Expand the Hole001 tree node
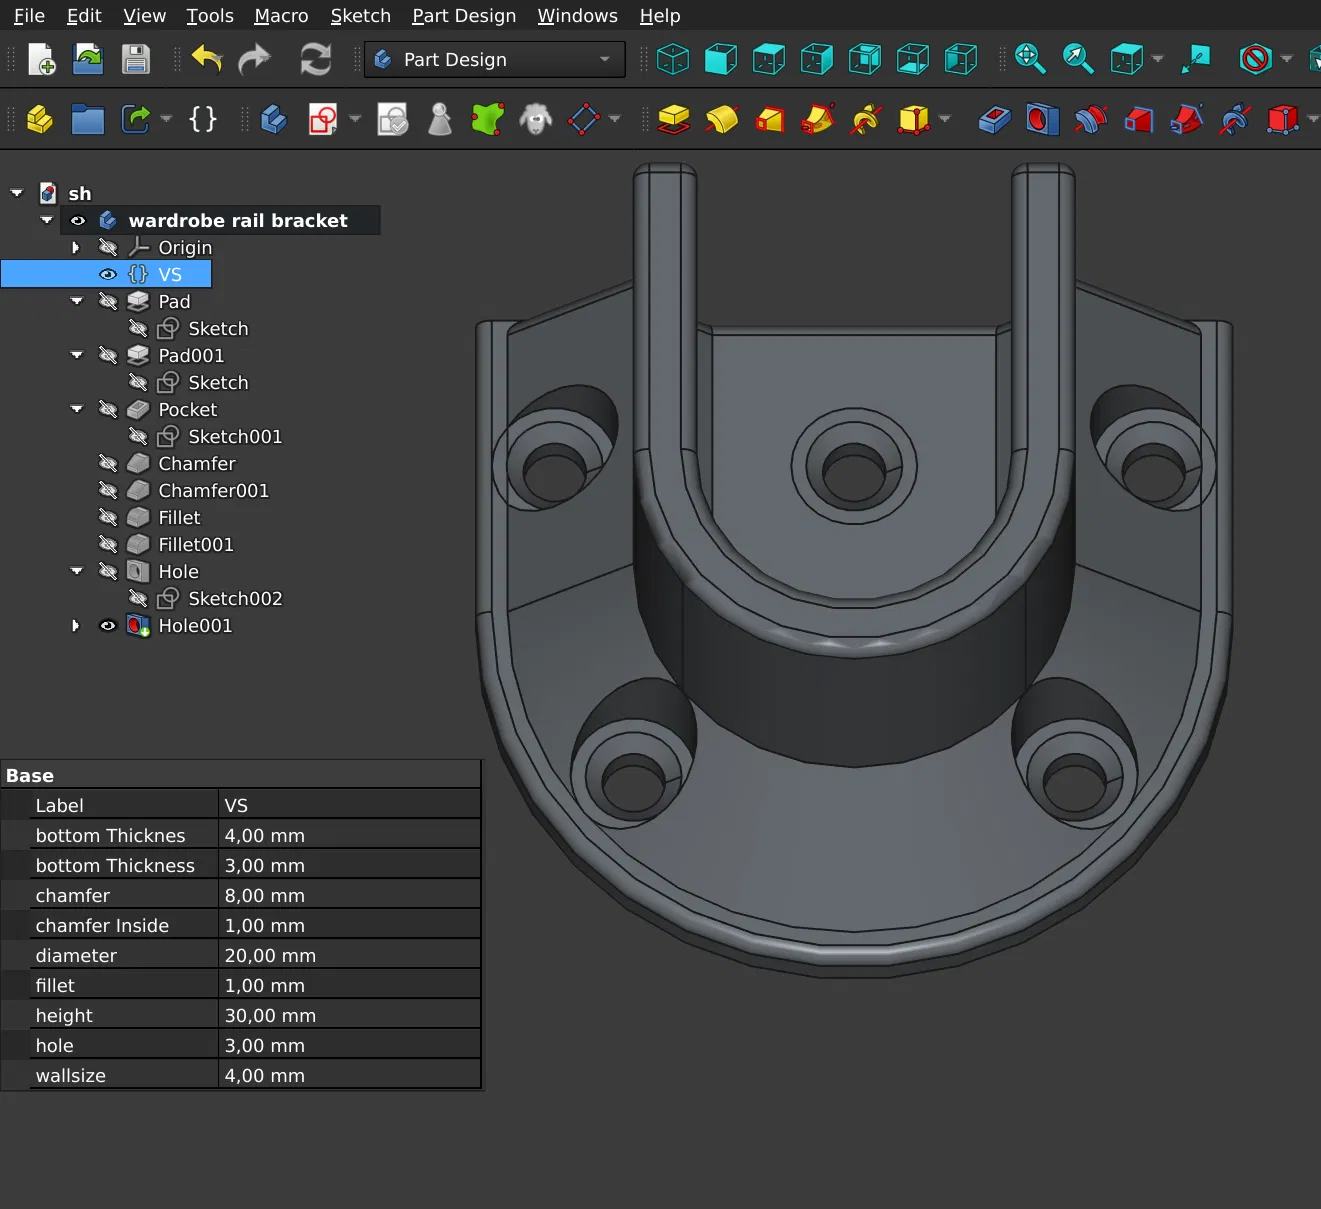 coord(76,626)
